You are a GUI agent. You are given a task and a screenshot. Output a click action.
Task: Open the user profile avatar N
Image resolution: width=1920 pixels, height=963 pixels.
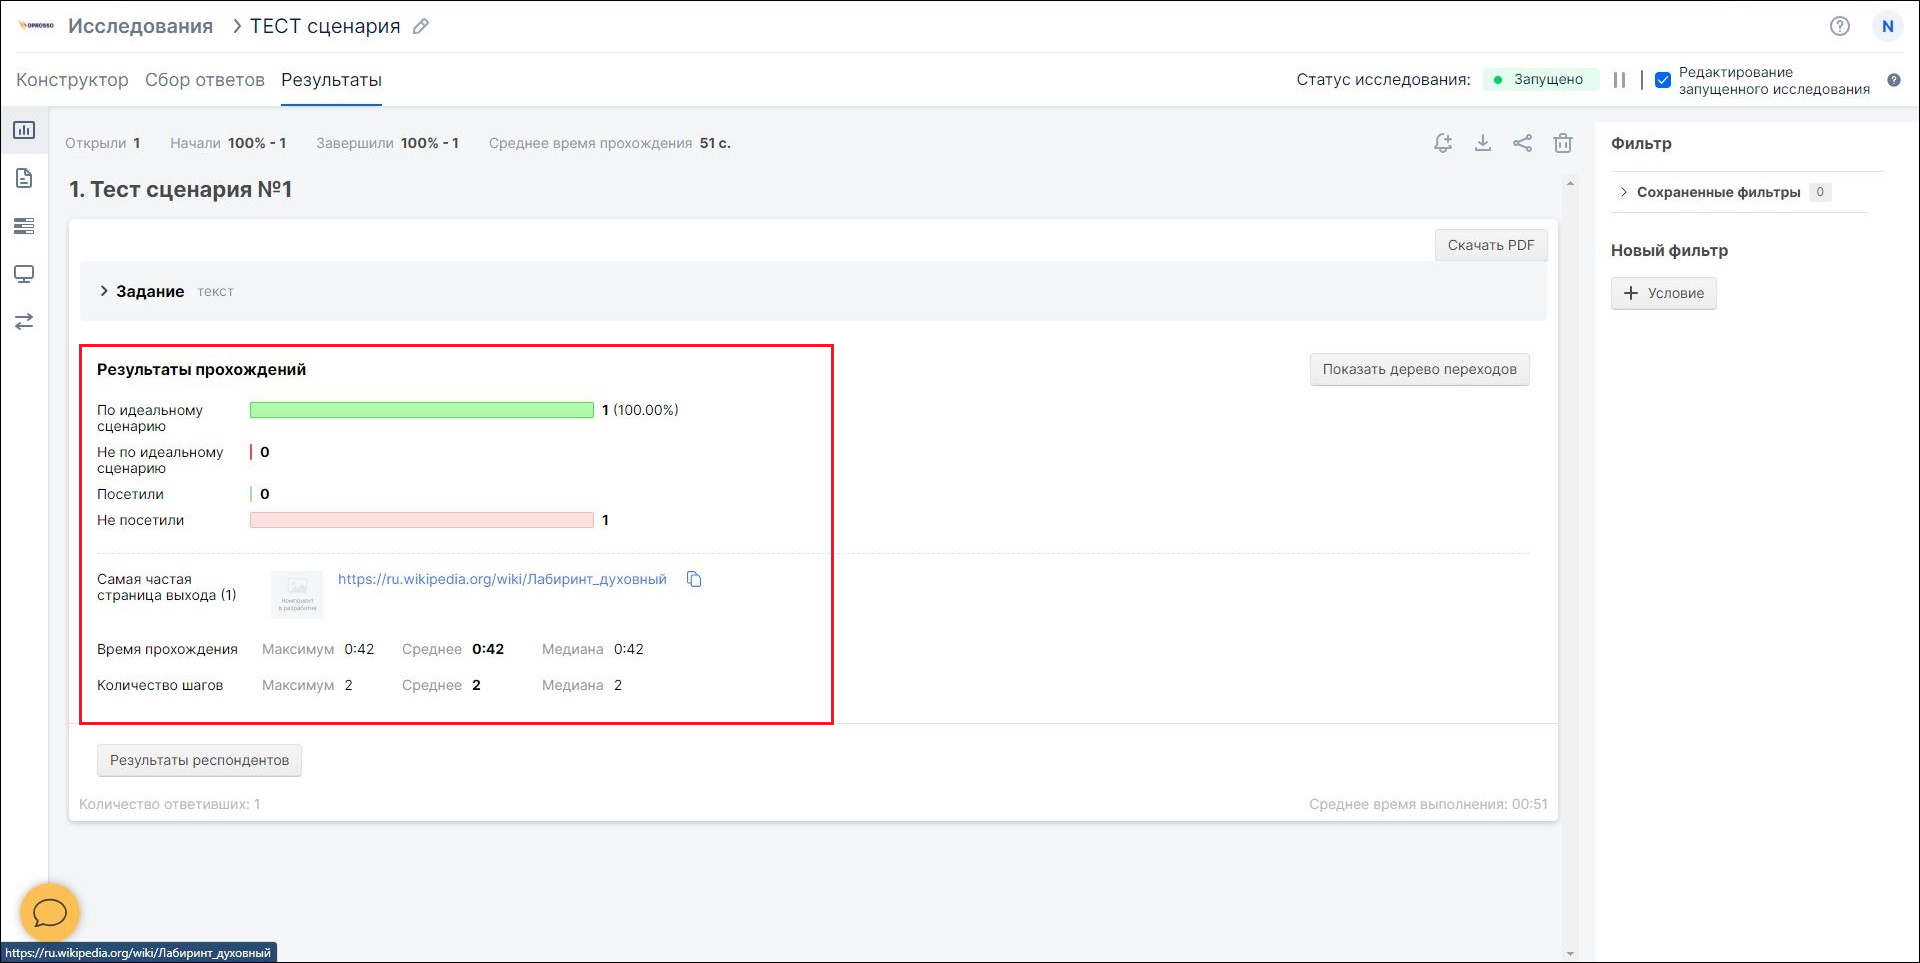[1887, 27]
